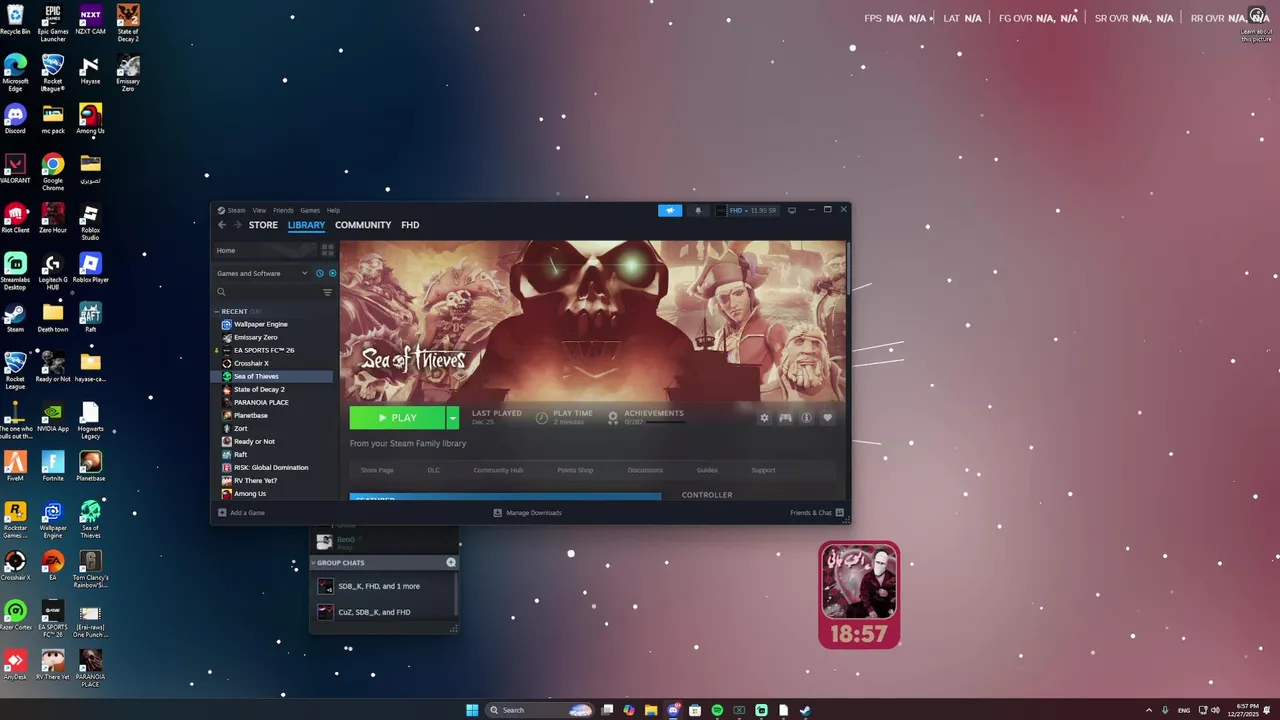This screenshot has width=1280, height=720.
Task: Open the Store Page link
Action: coord(377,470)
